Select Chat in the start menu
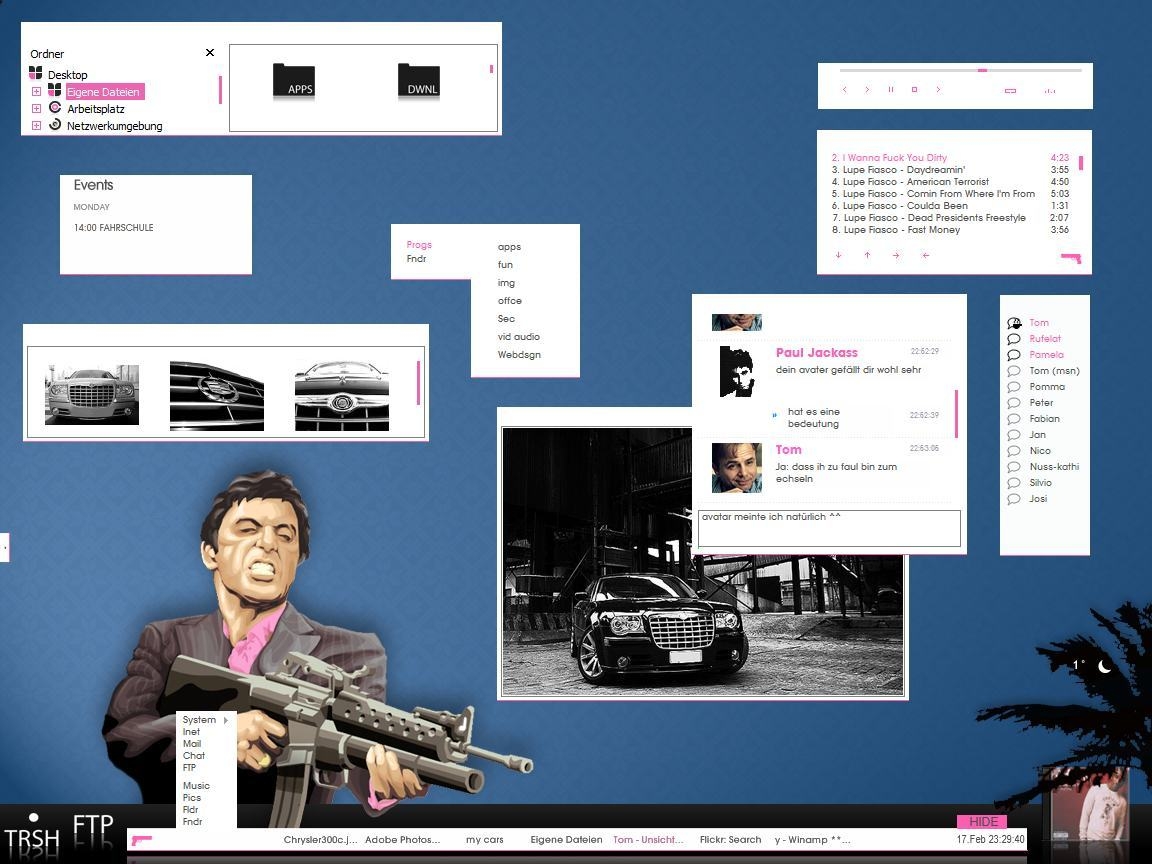The image size is (1152, 864). point(194,755)
